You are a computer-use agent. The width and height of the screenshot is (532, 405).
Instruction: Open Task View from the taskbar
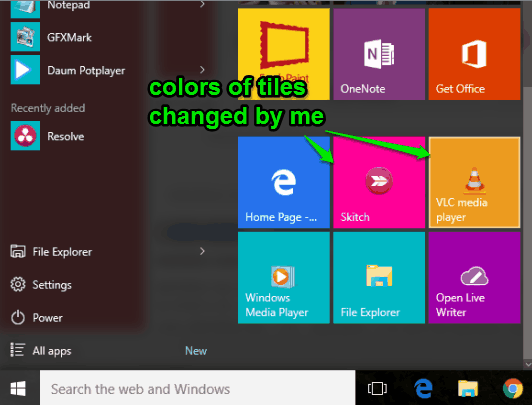pos(377,388)
